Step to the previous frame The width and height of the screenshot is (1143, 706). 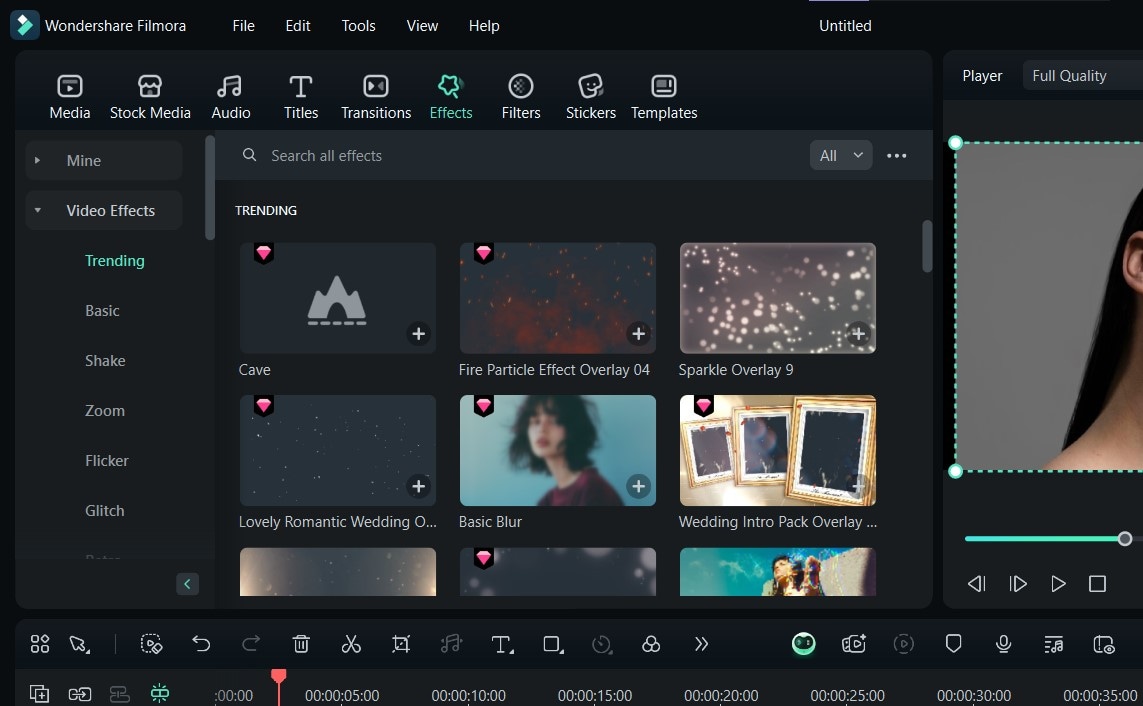click(x=977, y=584)
